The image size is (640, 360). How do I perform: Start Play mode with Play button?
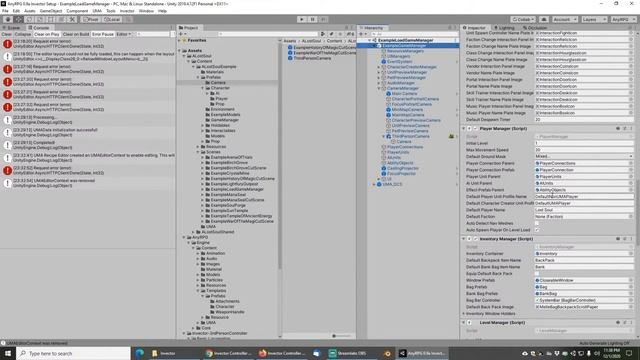(x=302, y=19)
